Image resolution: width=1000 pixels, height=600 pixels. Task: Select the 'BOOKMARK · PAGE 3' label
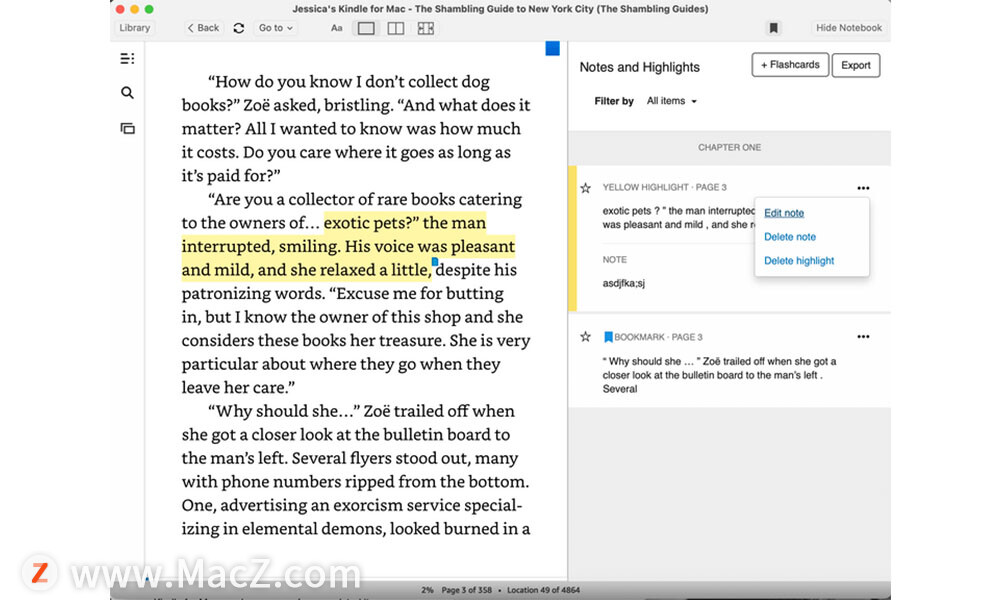click(658, 337)
